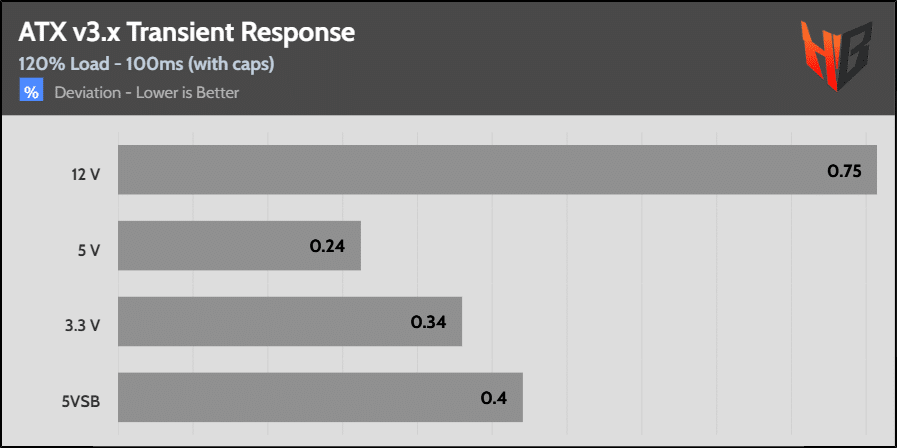Click empty plot area right of 5VSB bar
This screenshot has width=897, height=448.
tap(700, 398)
